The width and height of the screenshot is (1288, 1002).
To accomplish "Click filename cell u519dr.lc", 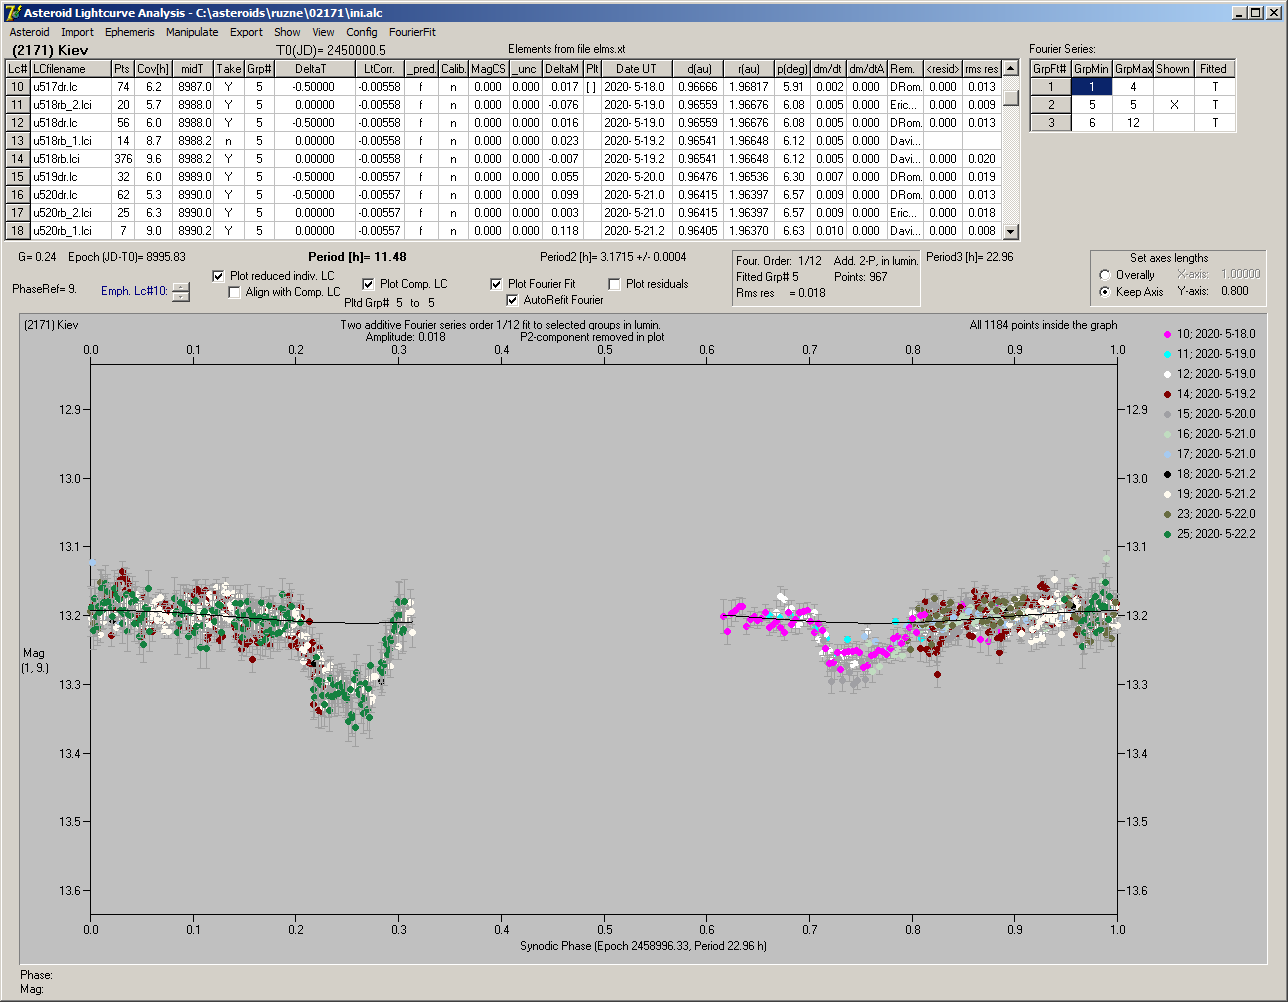I will [70, 177].
